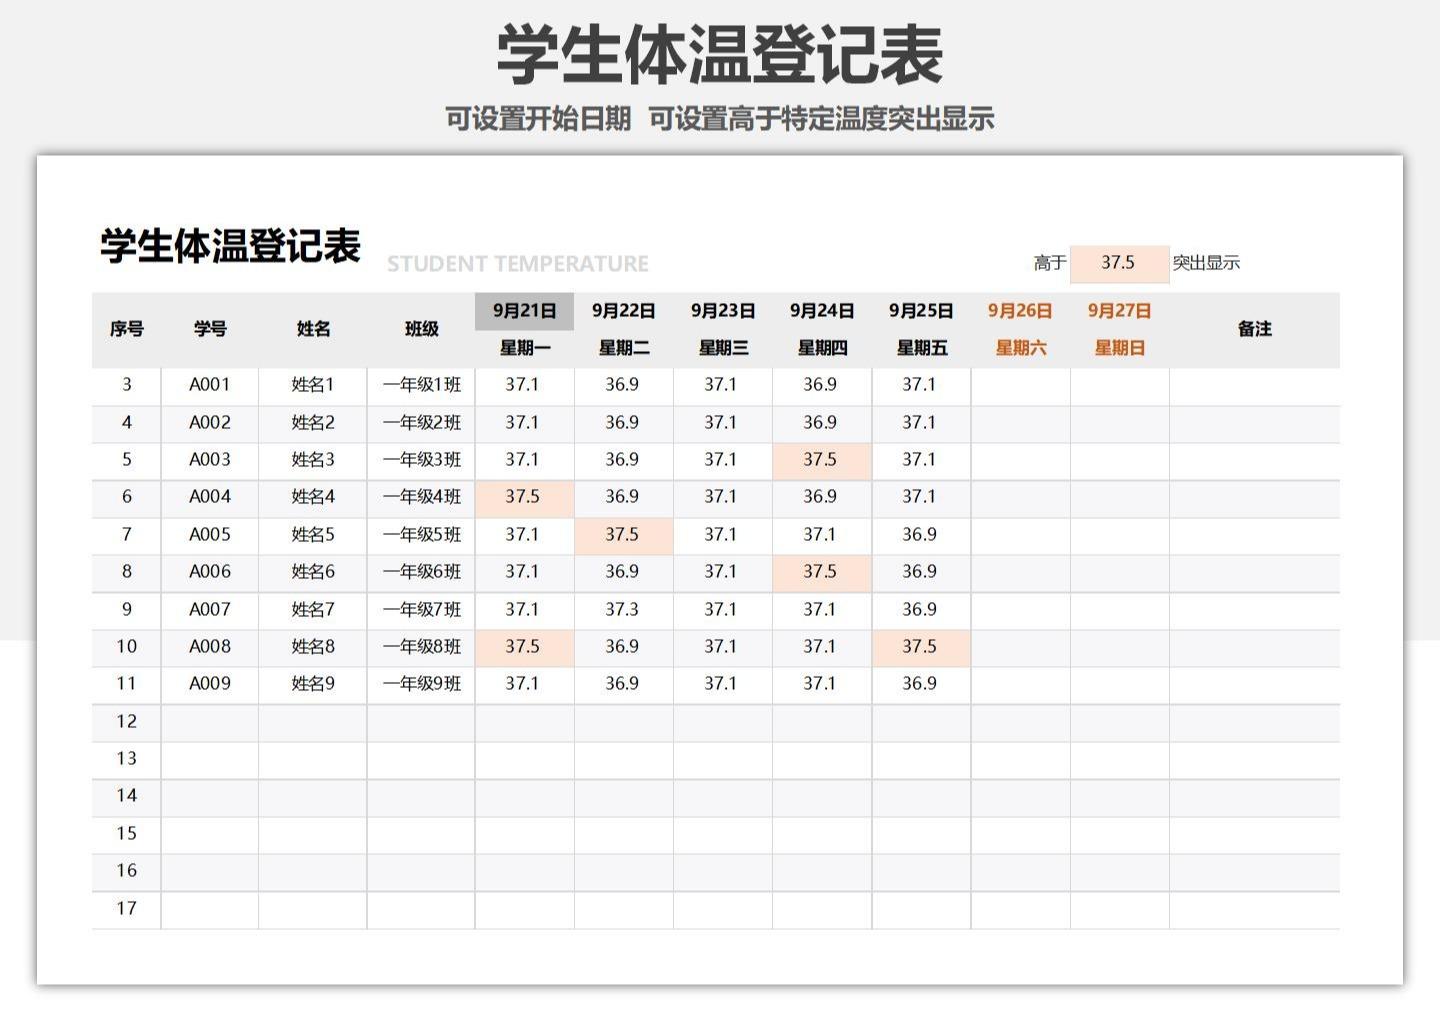
Task: Click the 37.3 value in A007's row
Action: click(x=623, y=610)
